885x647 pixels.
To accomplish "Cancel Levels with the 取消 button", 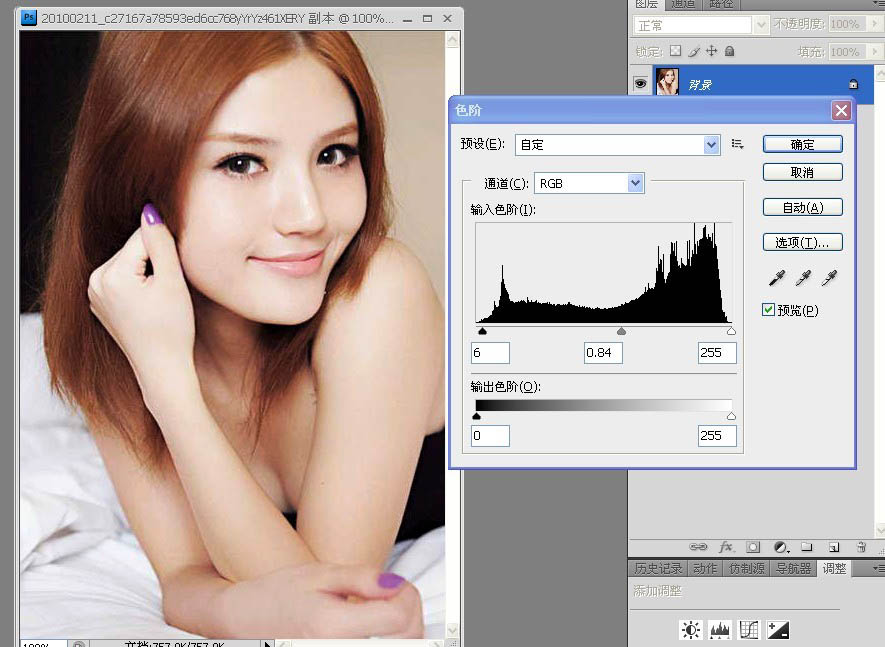I will (x=802, y=172).
